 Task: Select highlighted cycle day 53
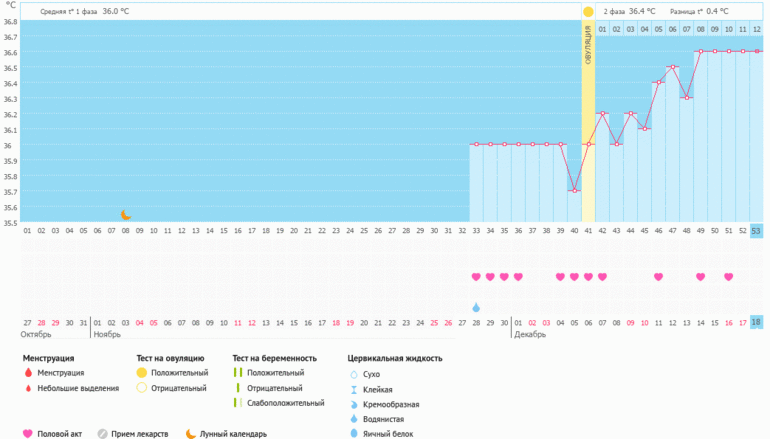756,231
